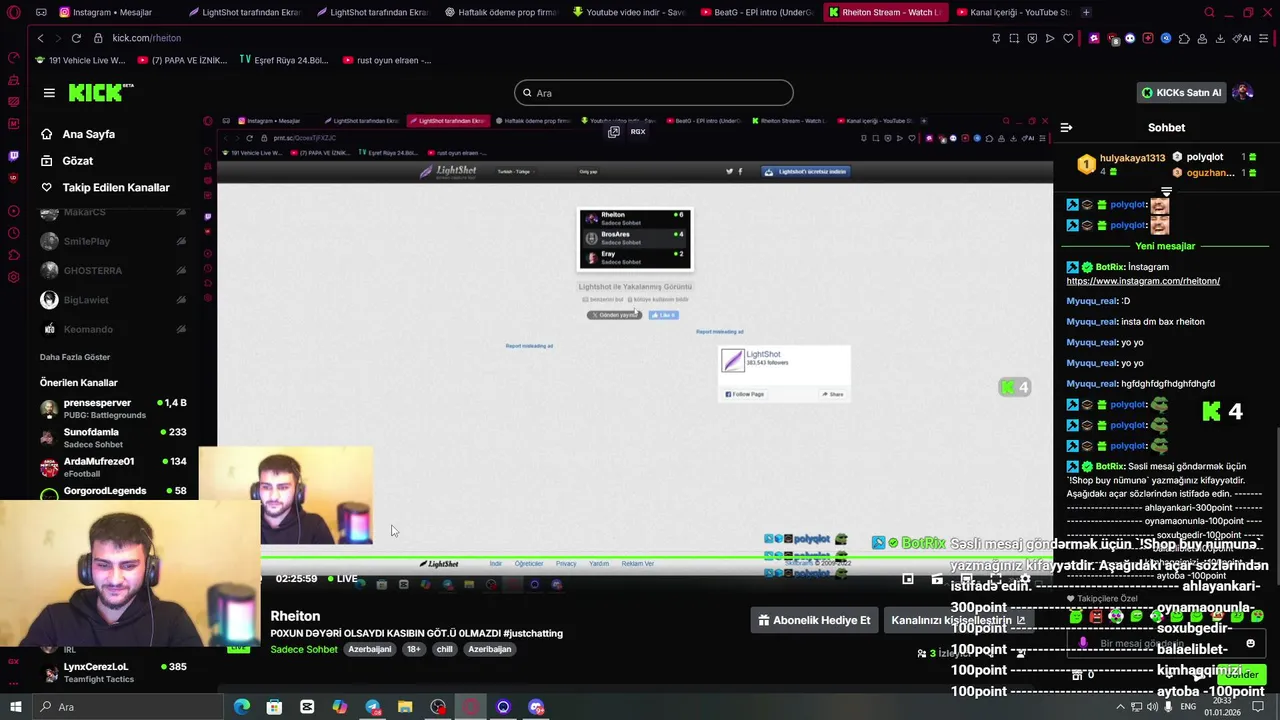
Task: Select Keomando followed channel
Action: point(113,329)
